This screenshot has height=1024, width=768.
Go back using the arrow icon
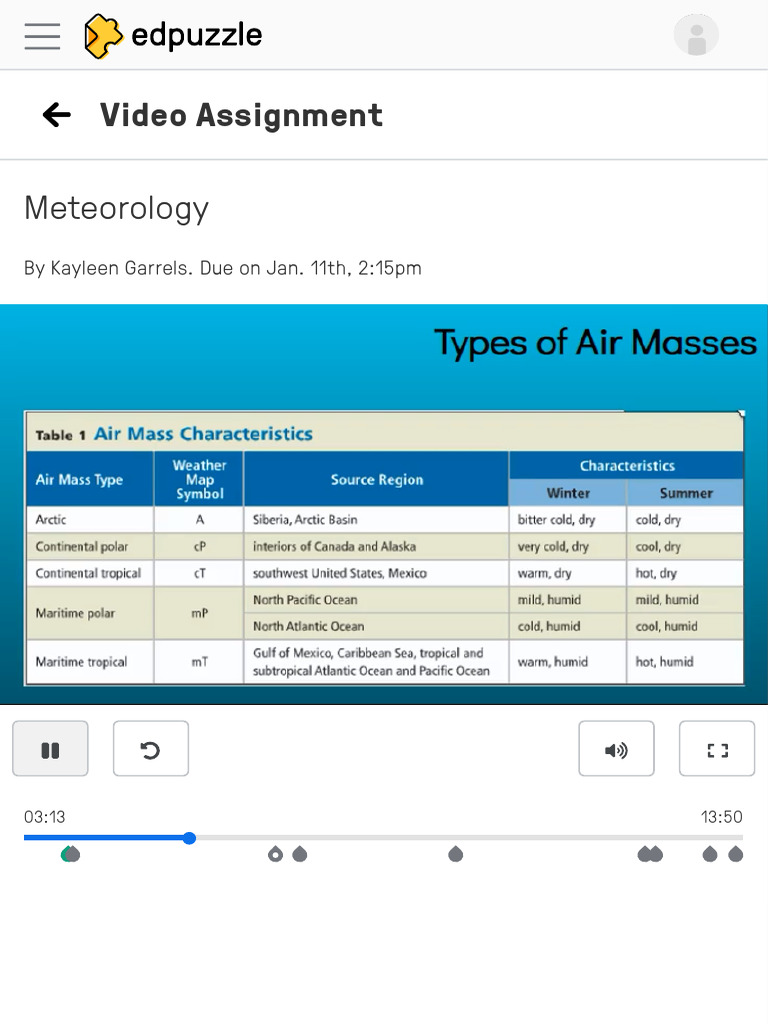57,115
